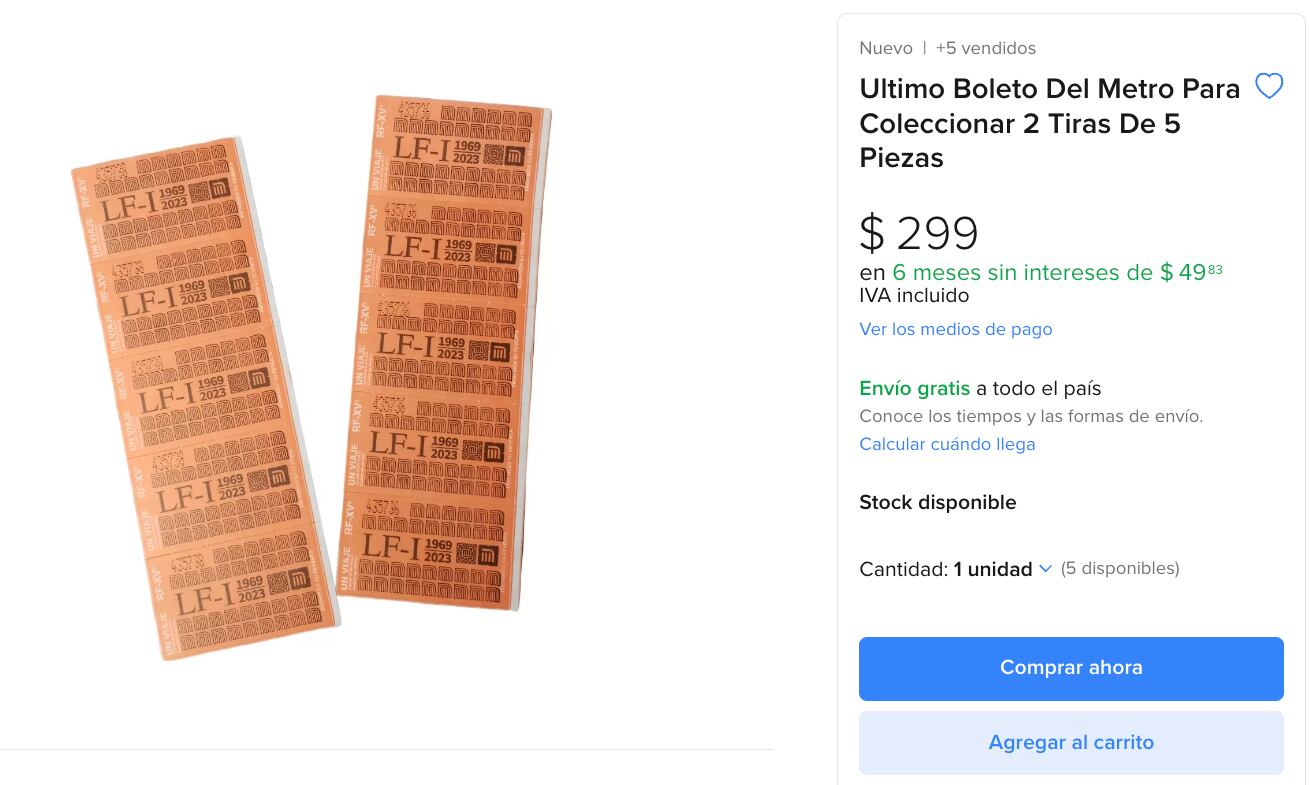The height and width of the screenshot is (785, 1310).
Task: Expand the quantity chevron arrow
Action: tap(1045, 569)
